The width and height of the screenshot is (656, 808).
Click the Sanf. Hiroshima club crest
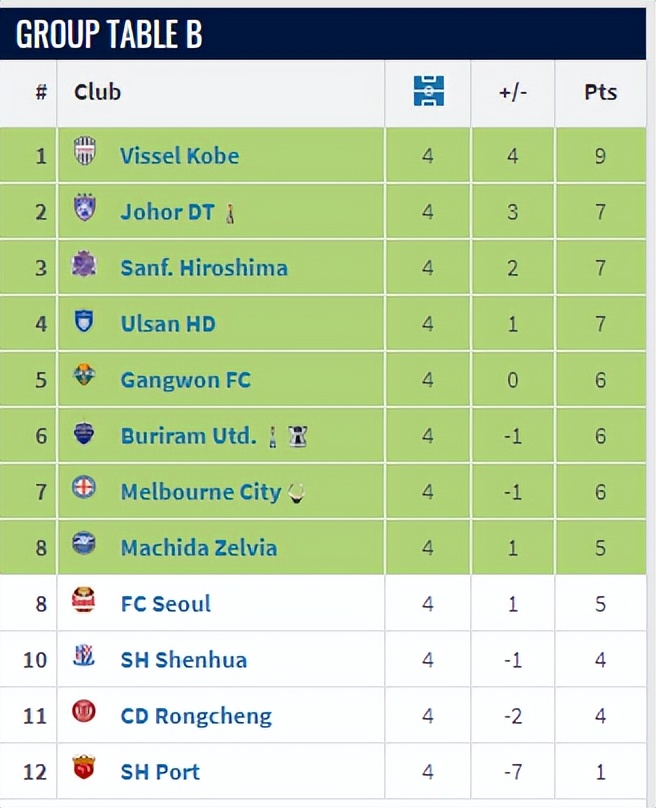(x=85, y=265)
